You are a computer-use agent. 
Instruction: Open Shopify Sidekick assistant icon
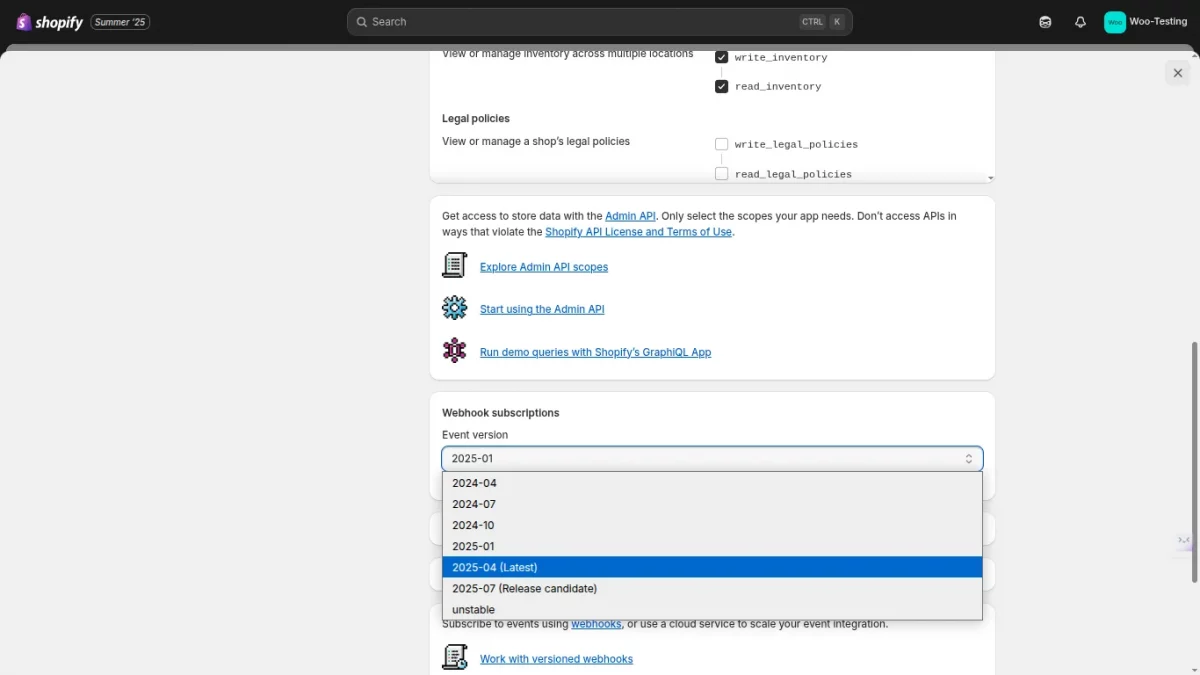(1044, 21)
